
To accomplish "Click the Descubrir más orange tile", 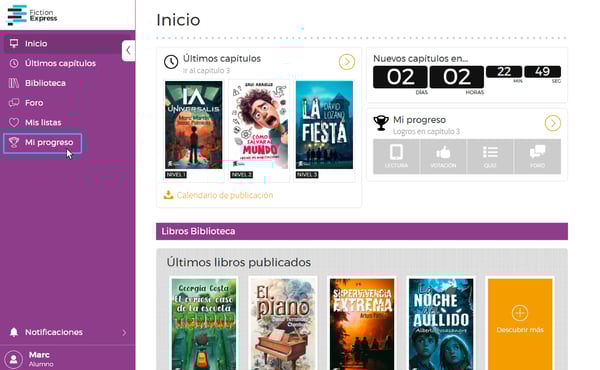I will pos(520,324).
